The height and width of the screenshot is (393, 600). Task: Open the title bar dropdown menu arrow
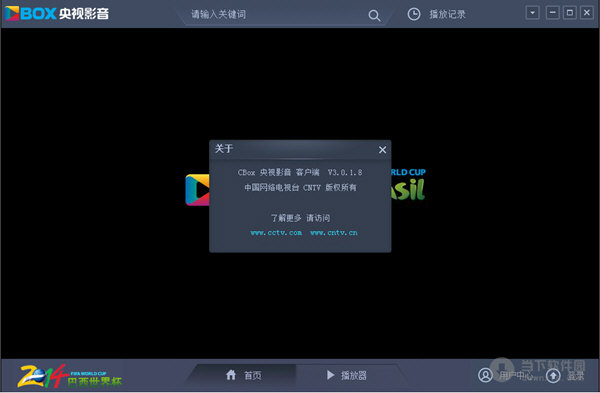(532, 13)
